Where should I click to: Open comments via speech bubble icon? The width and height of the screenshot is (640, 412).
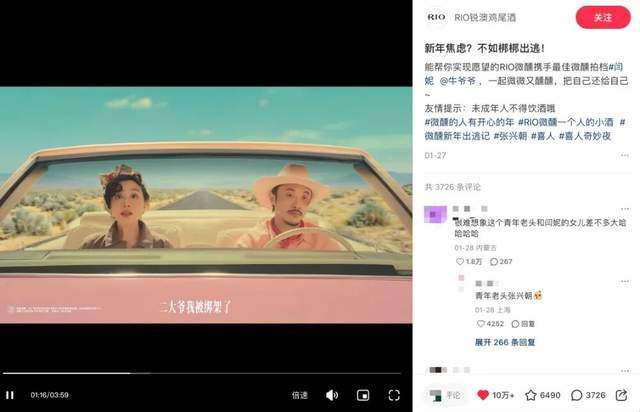click(576, 395)
